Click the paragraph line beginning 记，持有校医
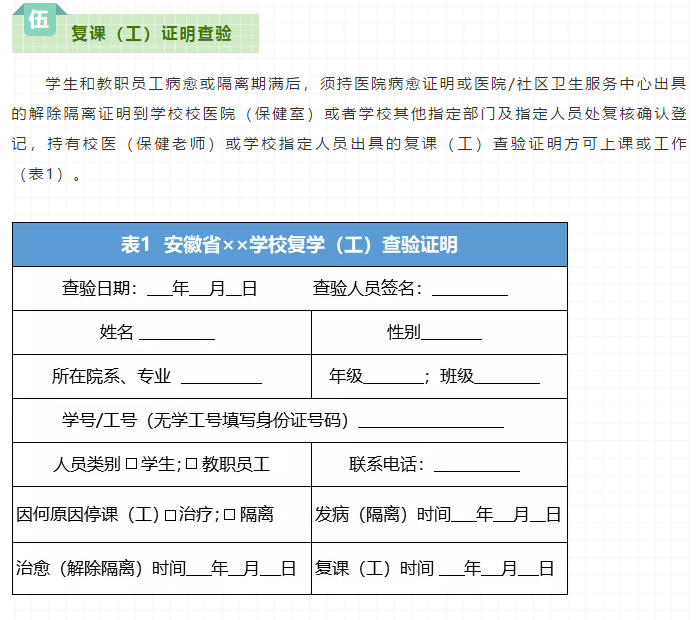Image resolution: width=698 pixels, height=620 pixels. coord(349,144)
